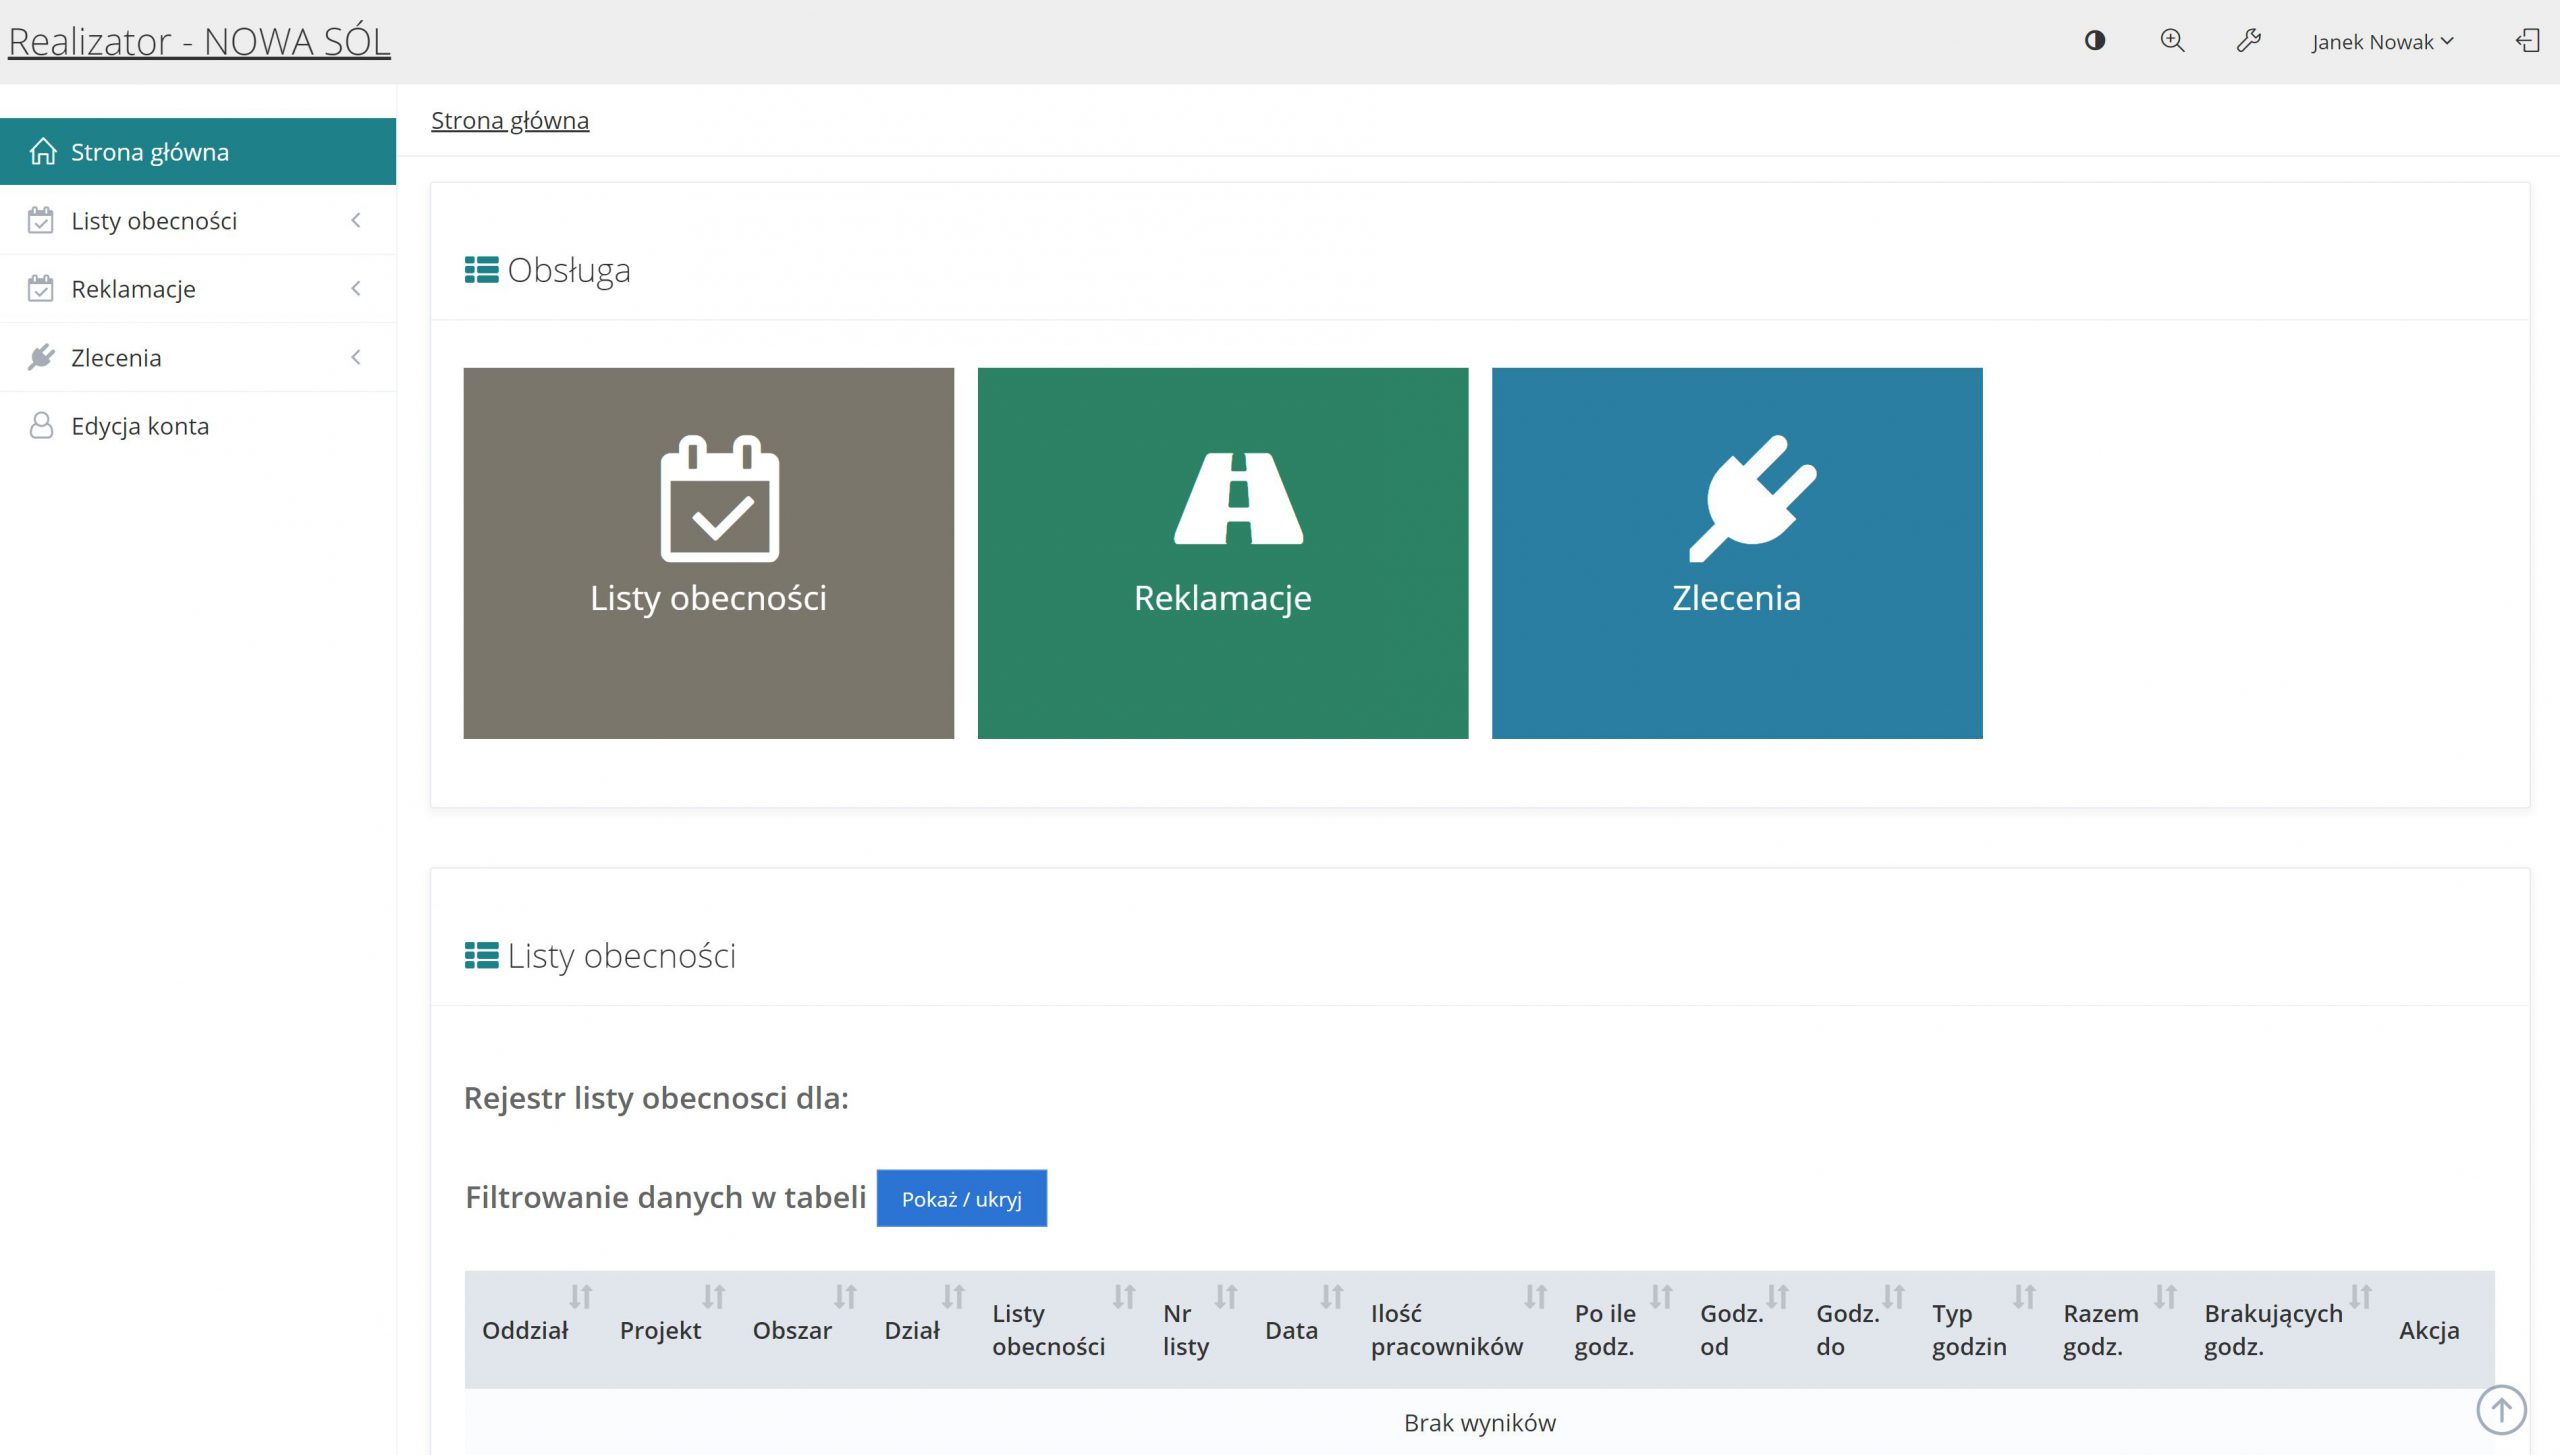Image resolution: width=2560 pixels, height=1455 pixels.
Task: Open the wrench settings icon
Action: pos(2248,41)
